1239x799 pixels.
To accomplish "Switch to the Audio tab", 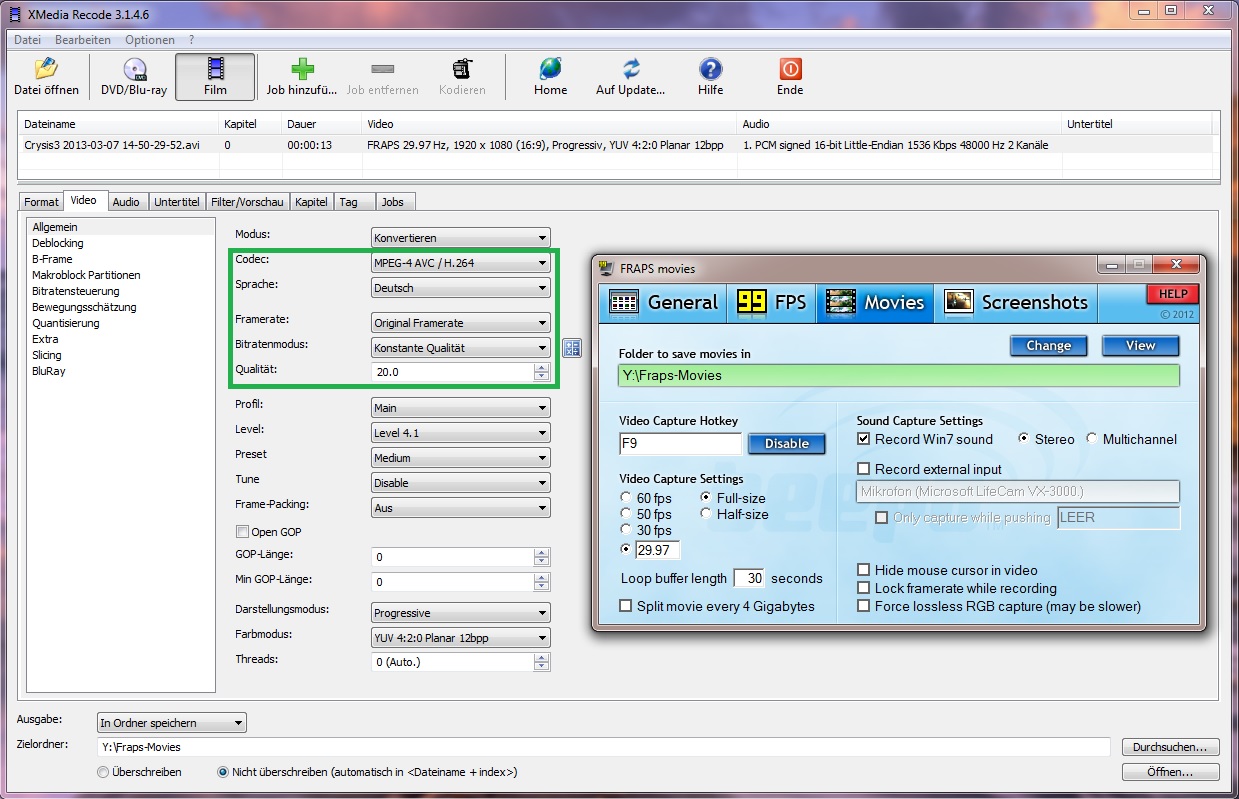I will coord(126,202).
